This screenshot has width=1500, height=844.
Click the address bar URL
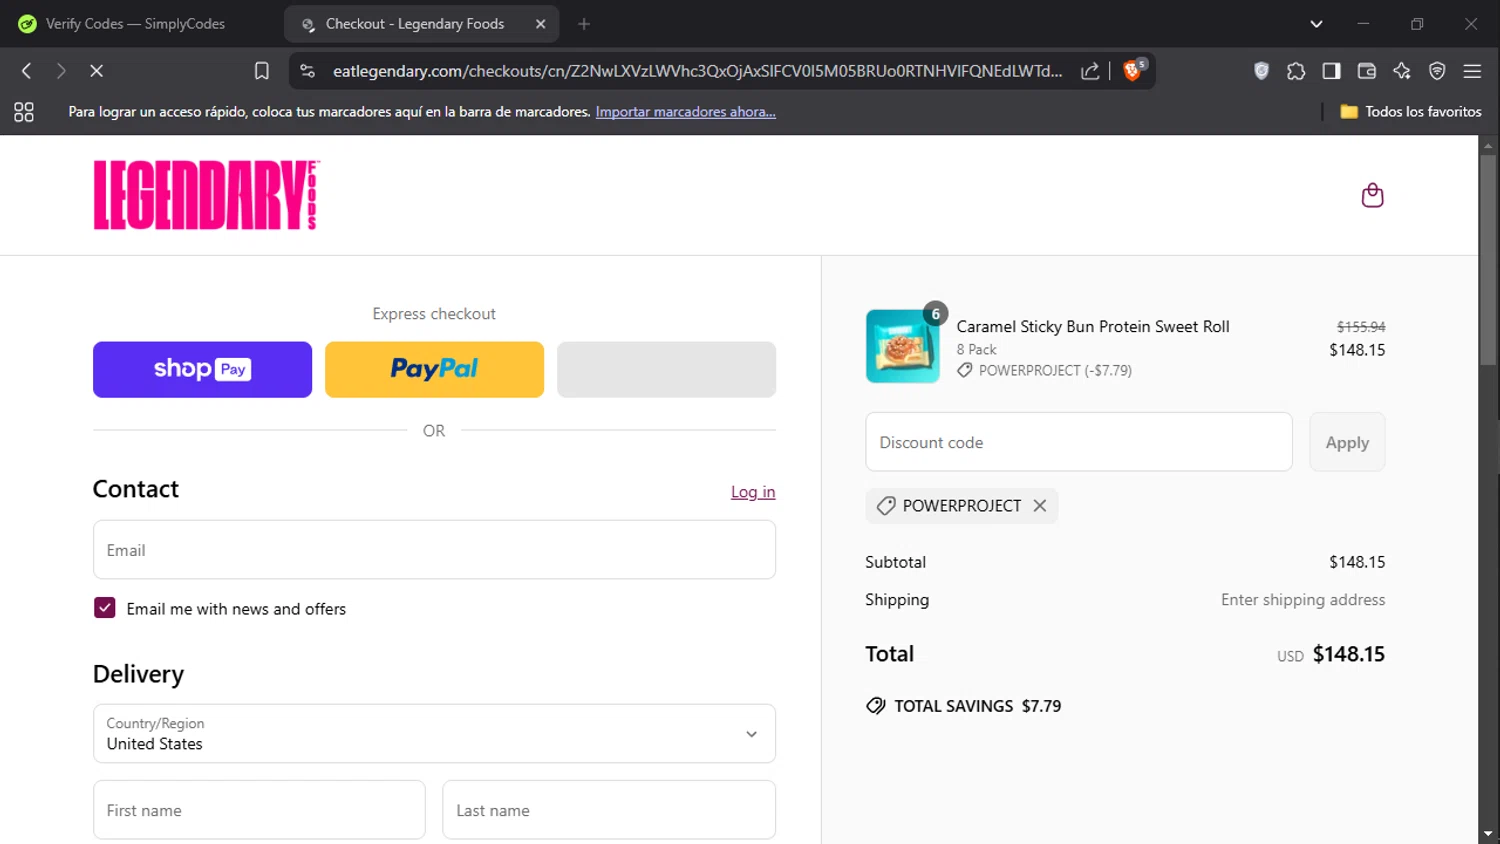click(697, 71)
